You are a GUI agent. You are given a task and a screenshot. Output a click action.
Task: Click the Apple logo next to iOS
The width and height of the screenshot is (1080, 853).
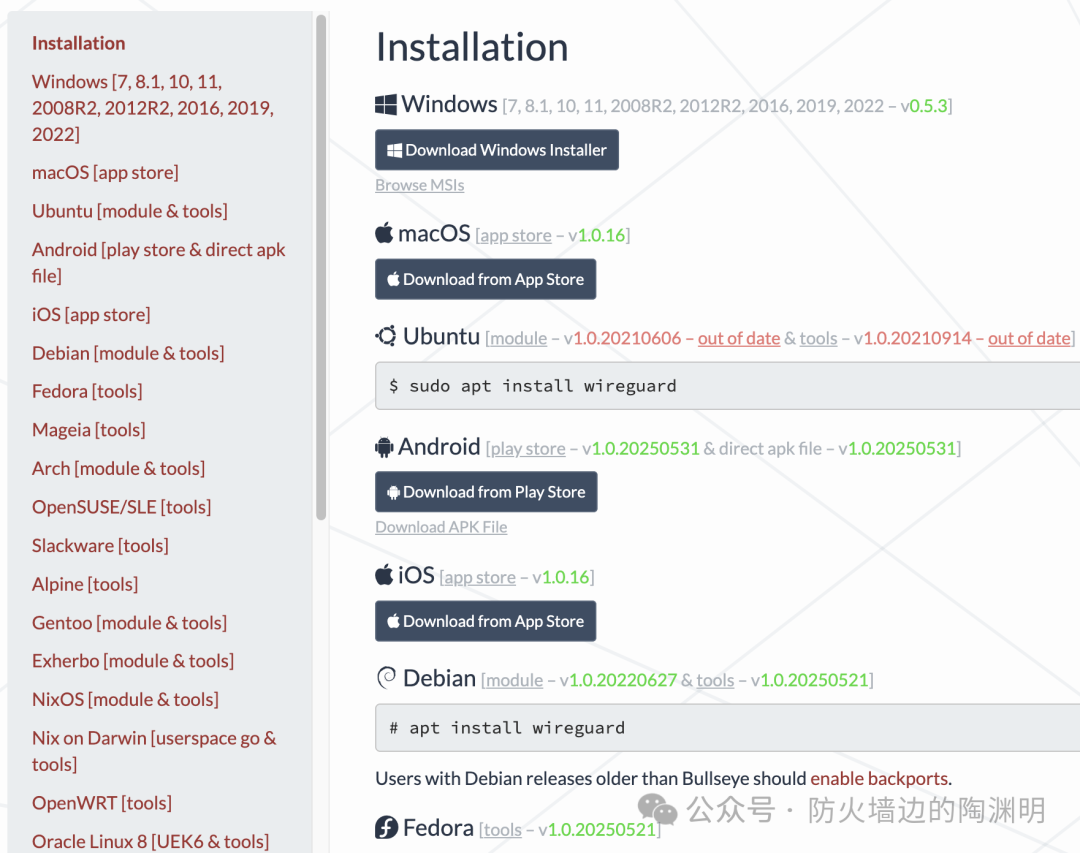[x=384, y=575]
